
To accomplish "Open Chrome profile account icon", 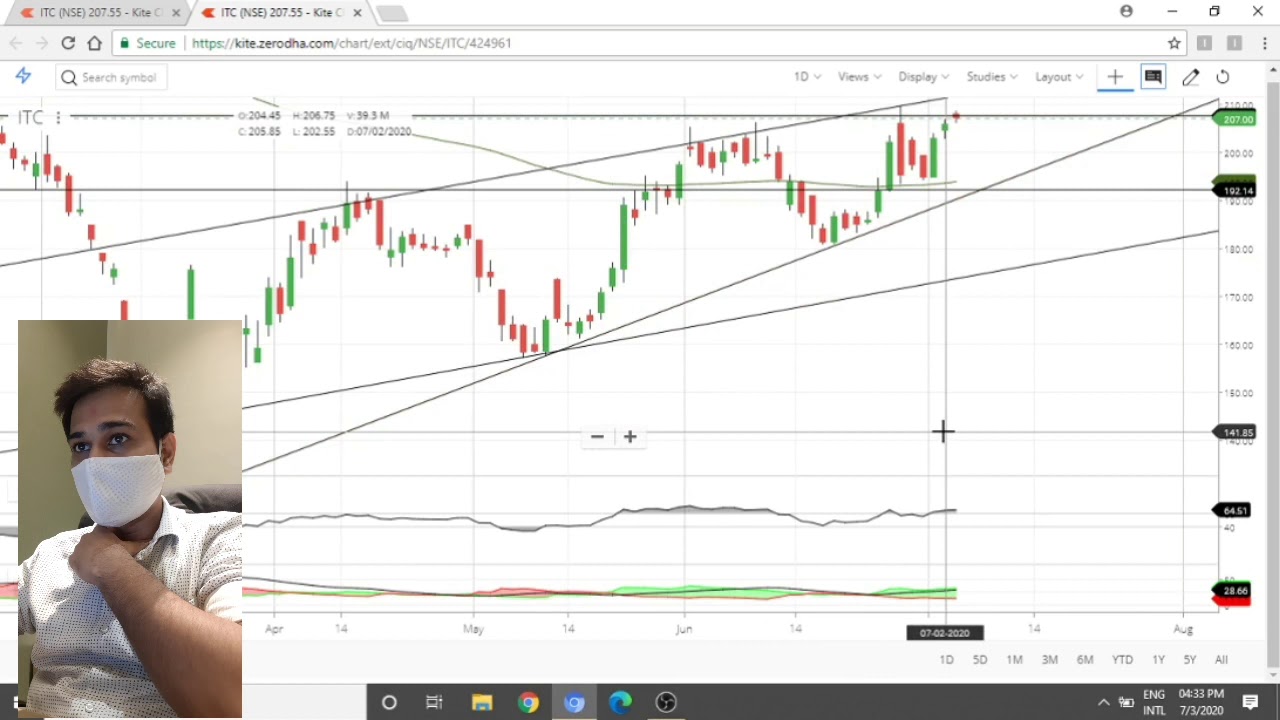I will 1127,11.
